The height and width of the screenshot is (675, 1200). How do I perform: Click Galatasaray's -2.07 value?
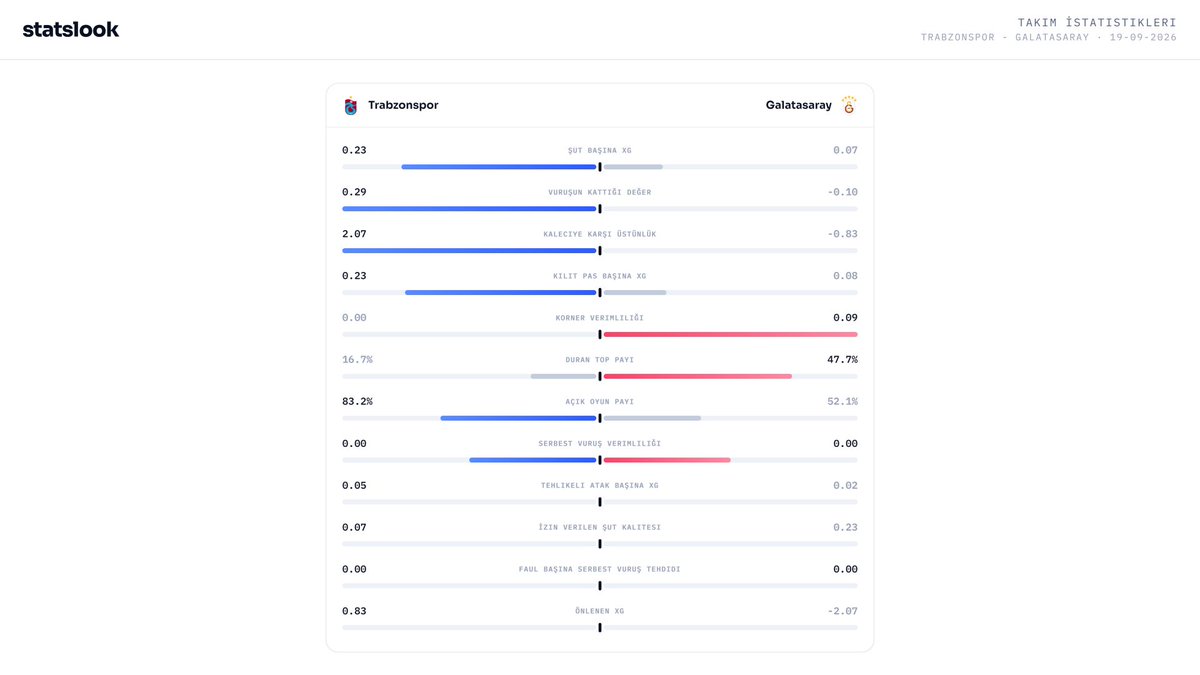click(x=842, y=612)
